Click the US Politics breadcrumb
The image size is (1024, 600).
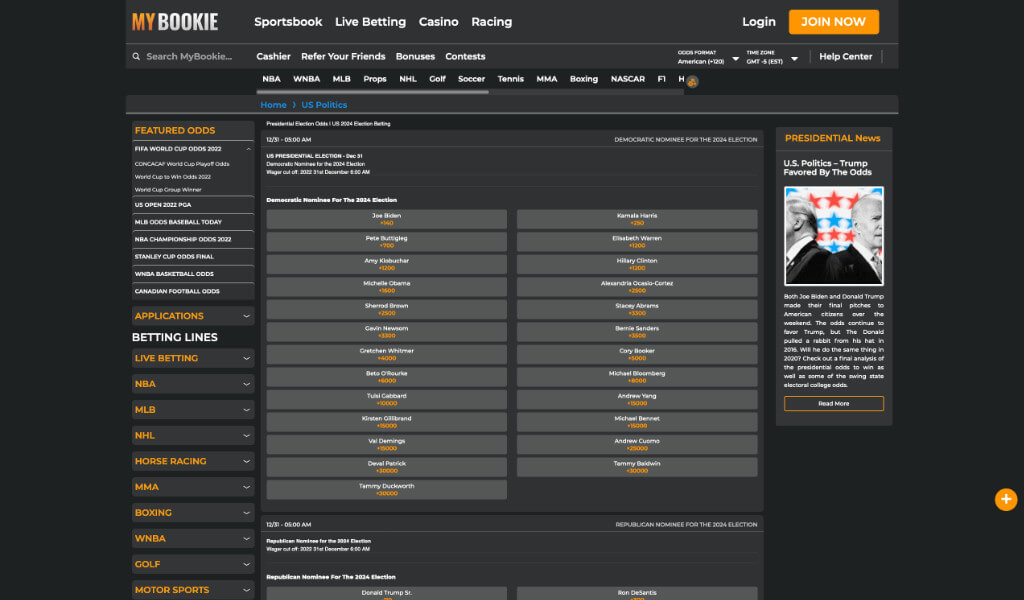tap(324, 105)
